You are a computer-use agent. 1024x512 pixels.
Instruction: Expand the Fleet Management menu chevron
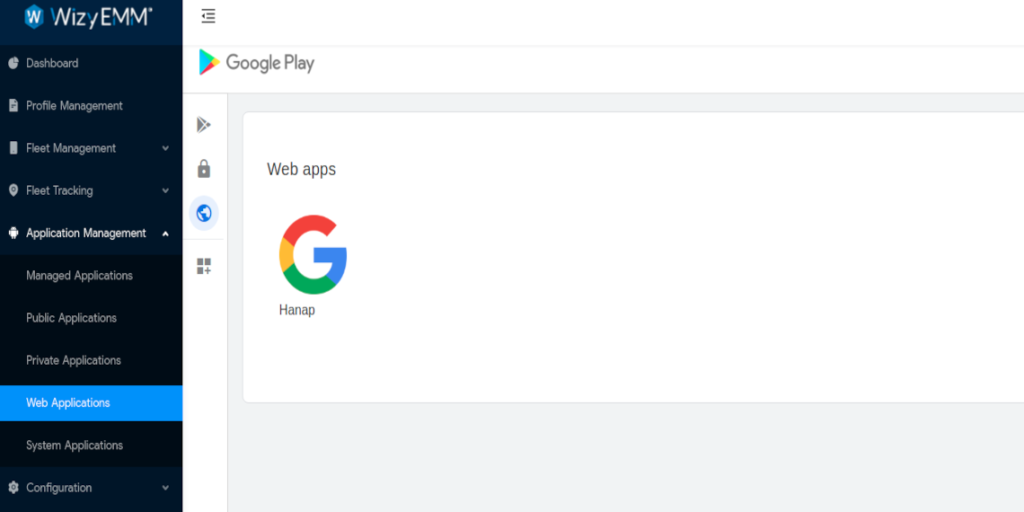tap(165, 148)
